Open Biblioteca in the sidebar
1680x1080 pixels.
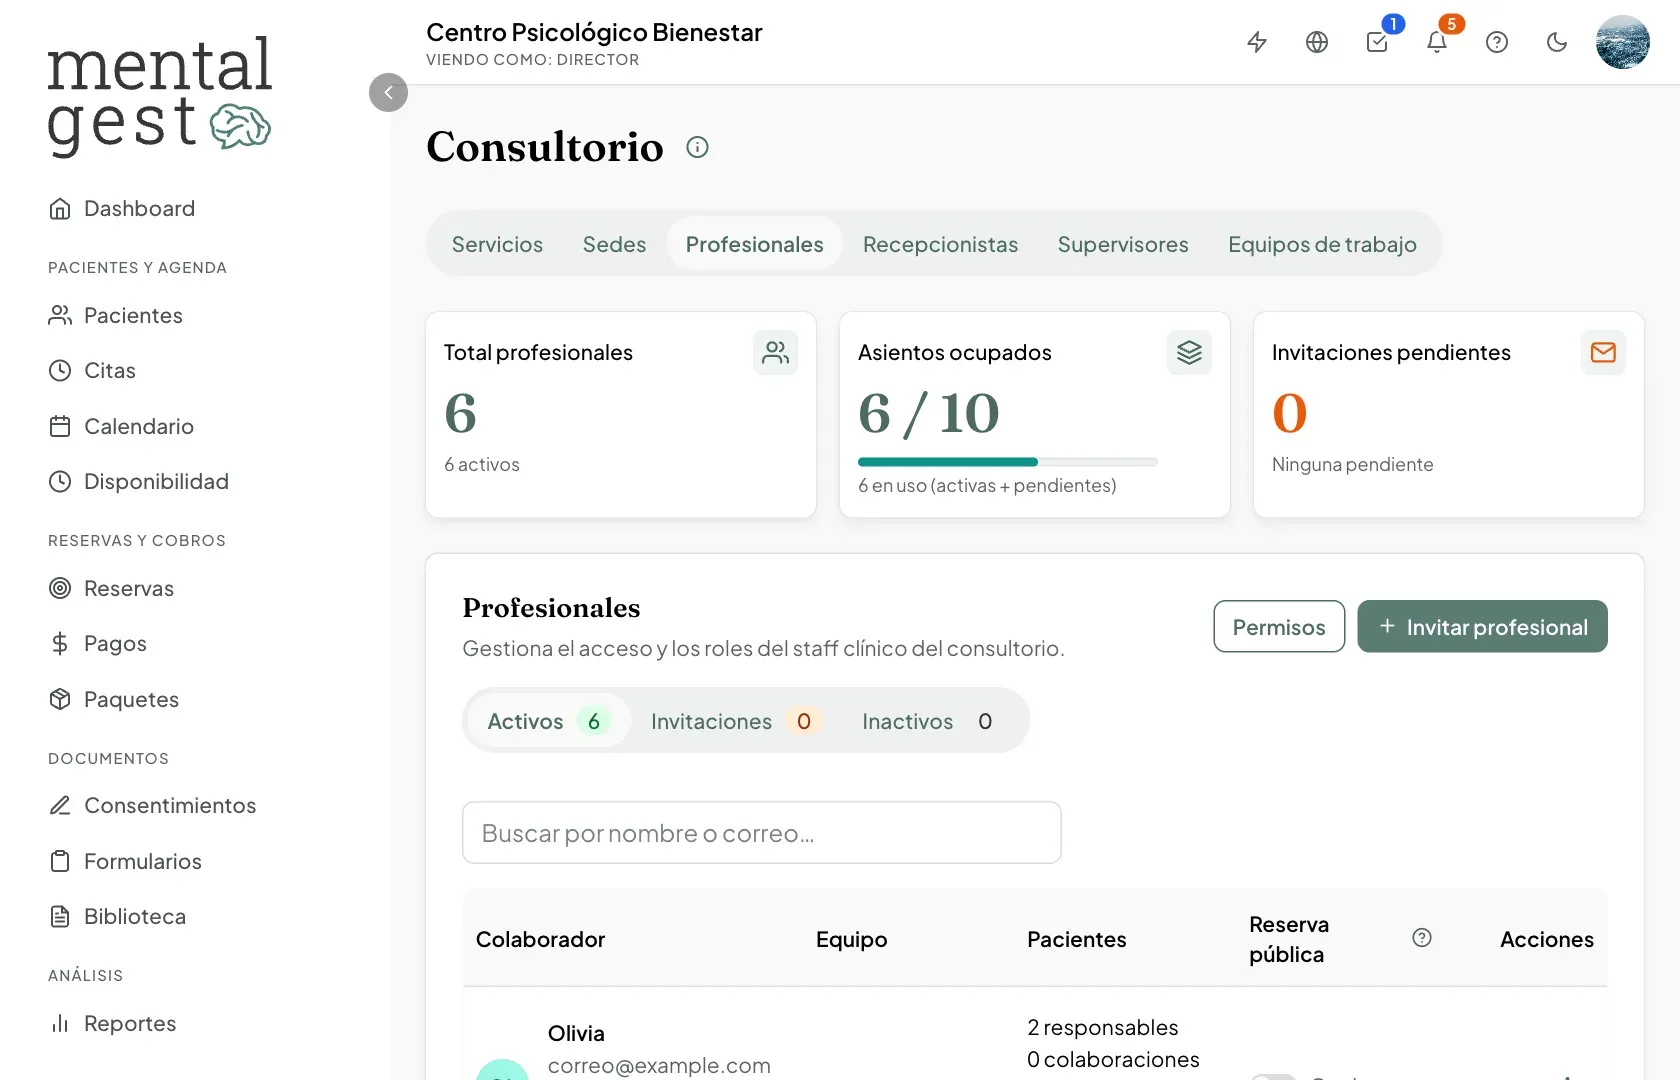[x=117, y=916]
